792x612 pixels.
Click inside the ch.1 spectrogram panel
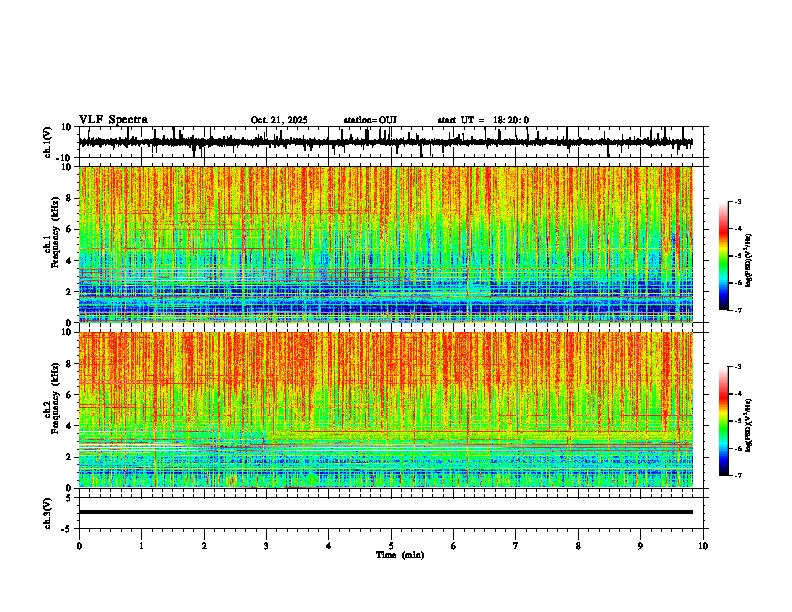pos(385,244)
